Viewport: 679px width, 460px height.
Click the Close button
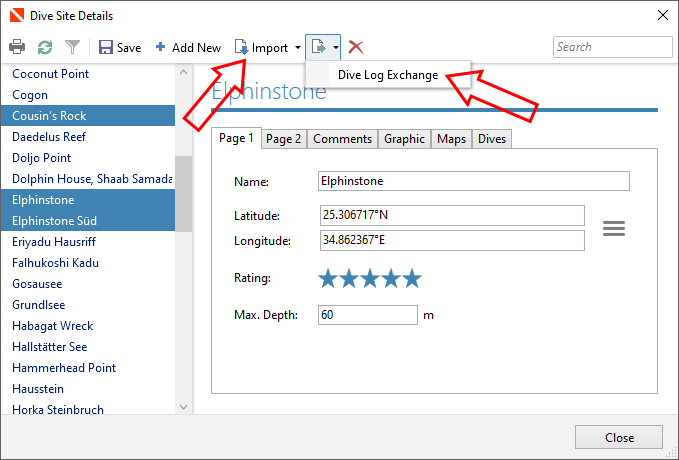coord(619,437)
